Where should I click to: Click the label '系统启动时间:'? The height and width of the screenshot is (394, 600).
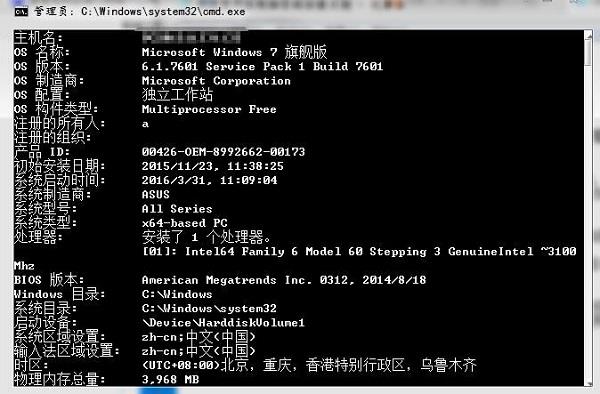point(59,180)
